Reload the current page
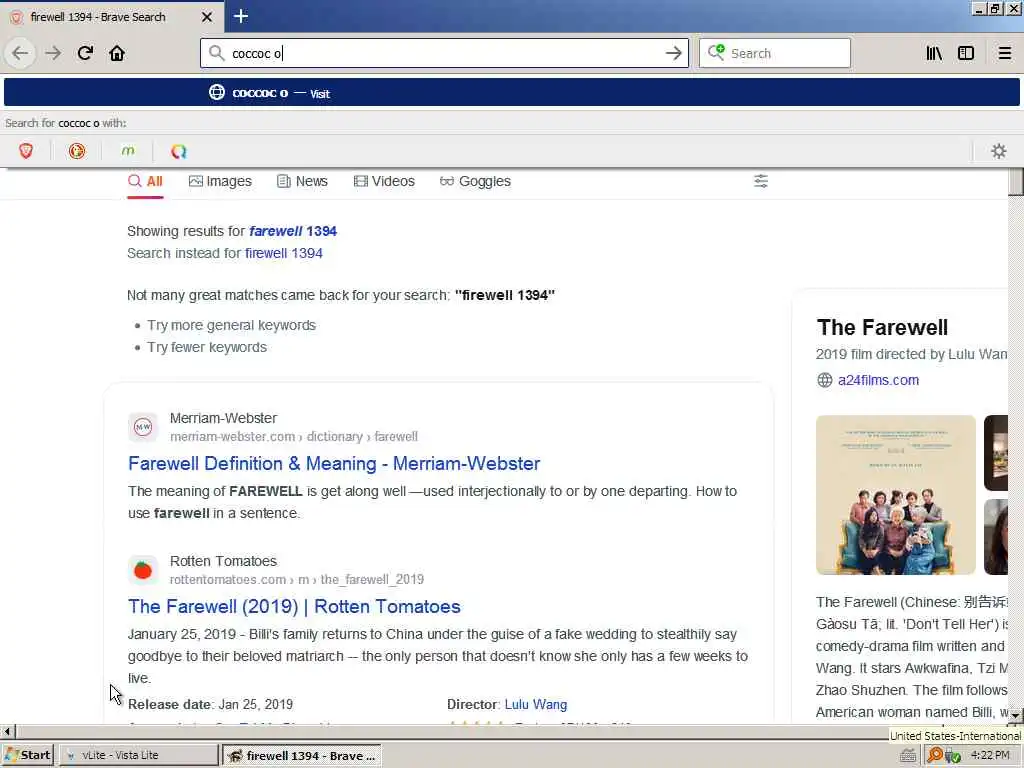Image resolution: width=1024 pixels, height=768 pixels. coord(85,53)
